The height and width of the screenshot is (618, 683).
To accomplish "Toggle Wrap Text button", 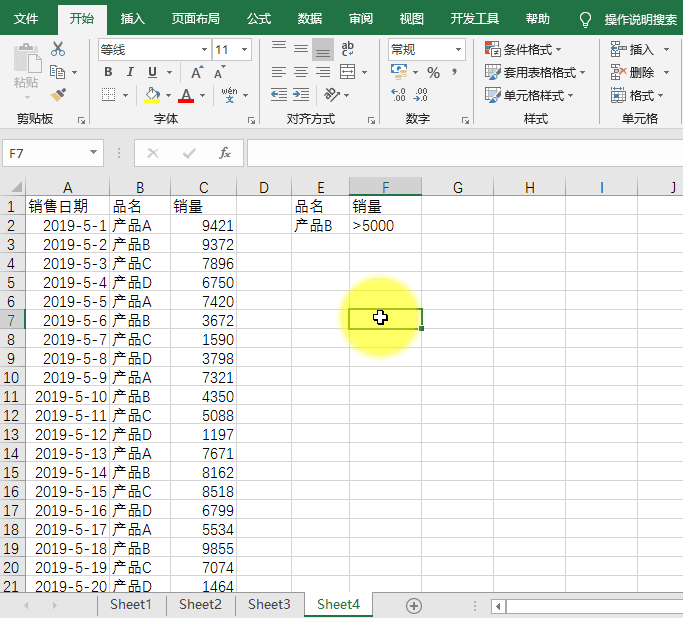I will (x=348, y=49).
